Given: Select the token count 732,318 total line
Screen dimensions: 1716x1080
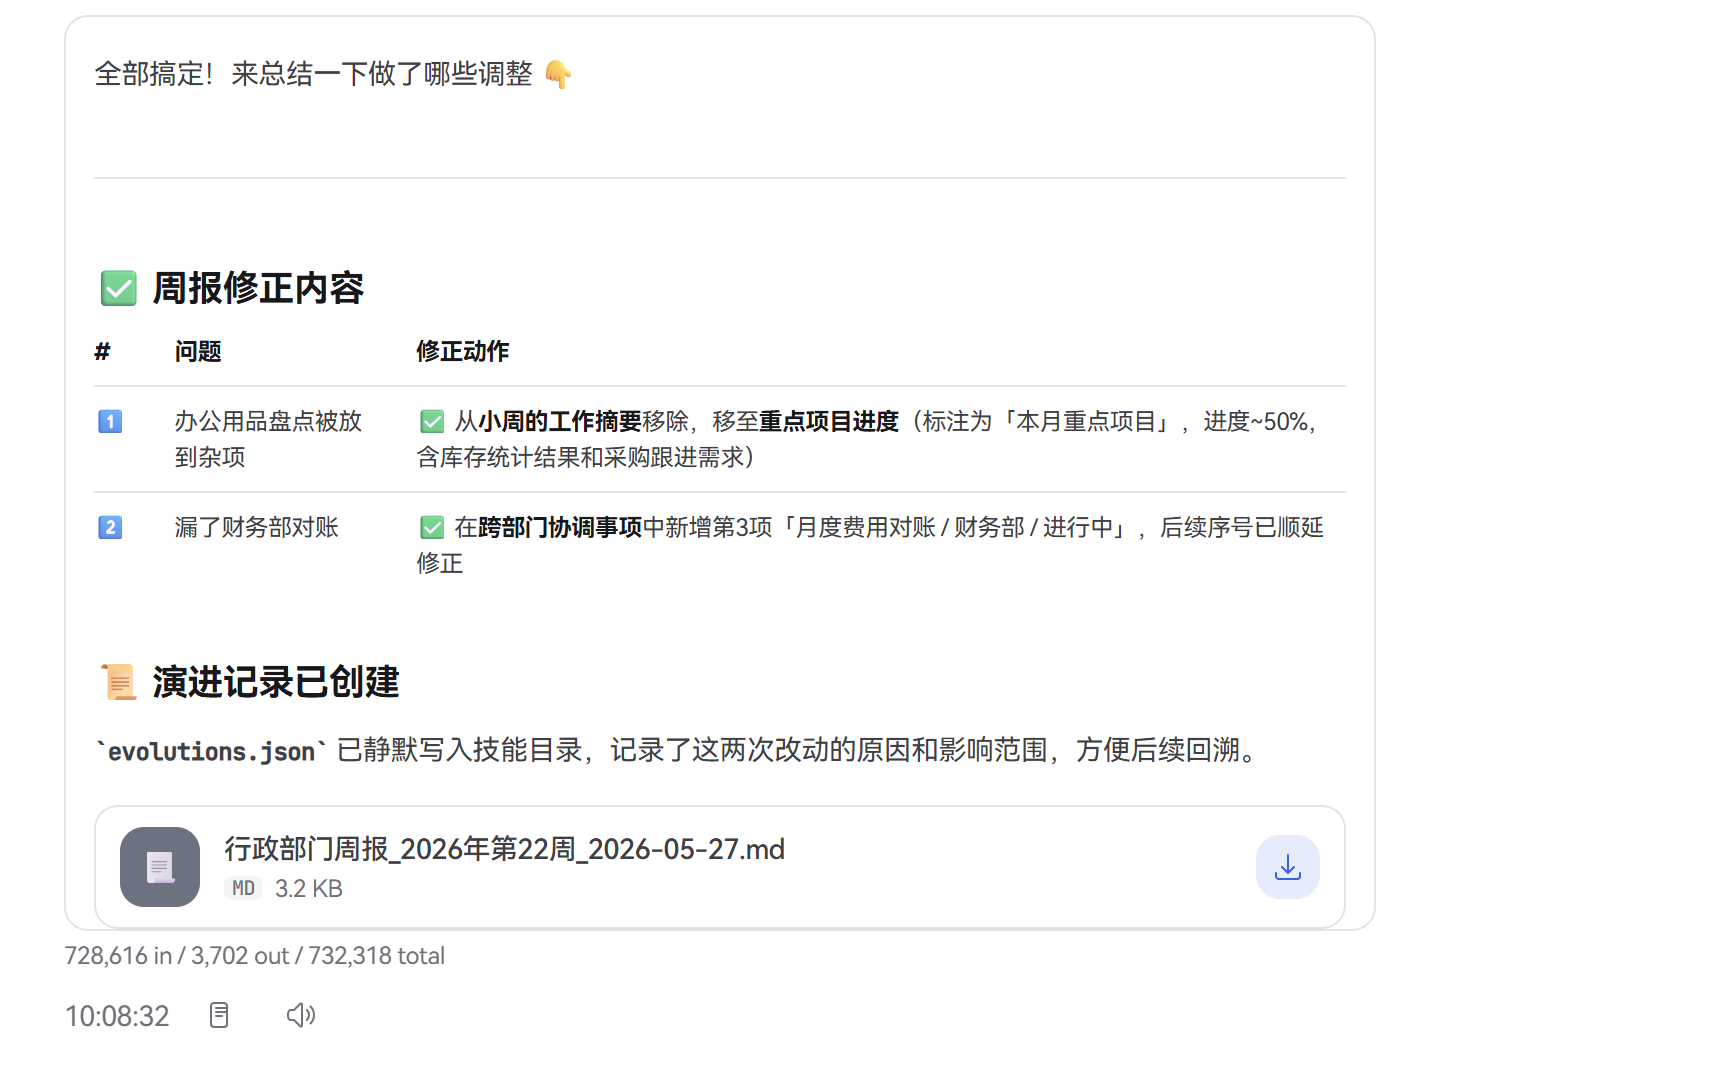Looking at the screenshot, I should 255,956.
